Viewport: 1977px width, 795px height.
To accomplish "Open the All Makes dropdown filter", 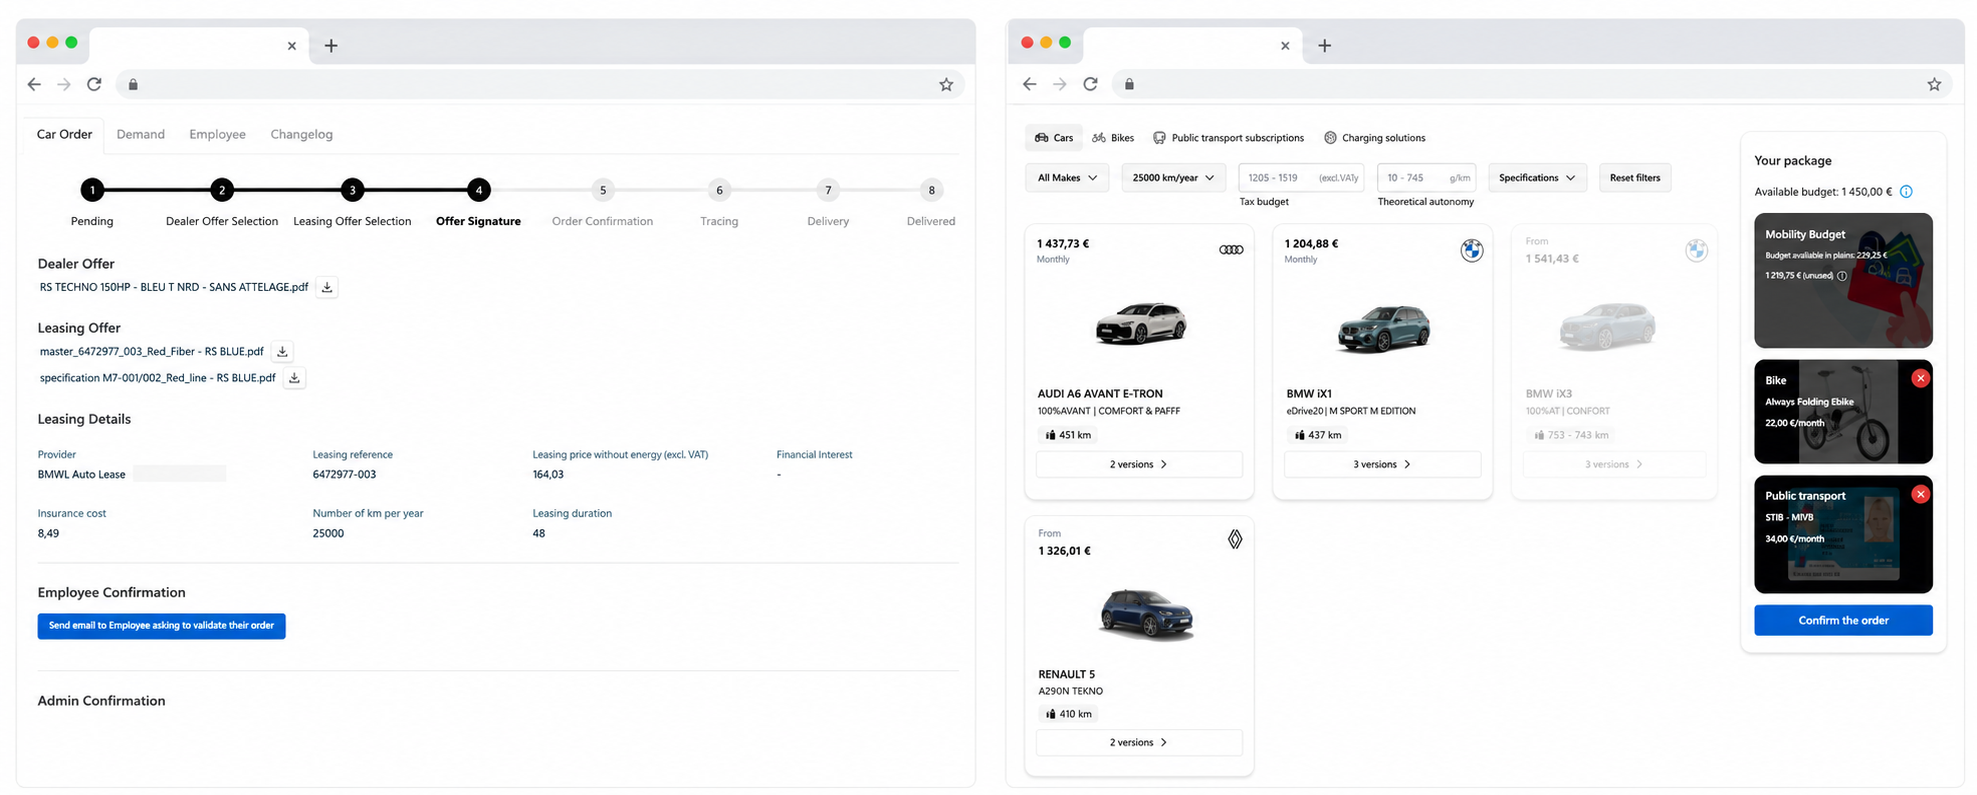I will click(x=1067, y=178).
